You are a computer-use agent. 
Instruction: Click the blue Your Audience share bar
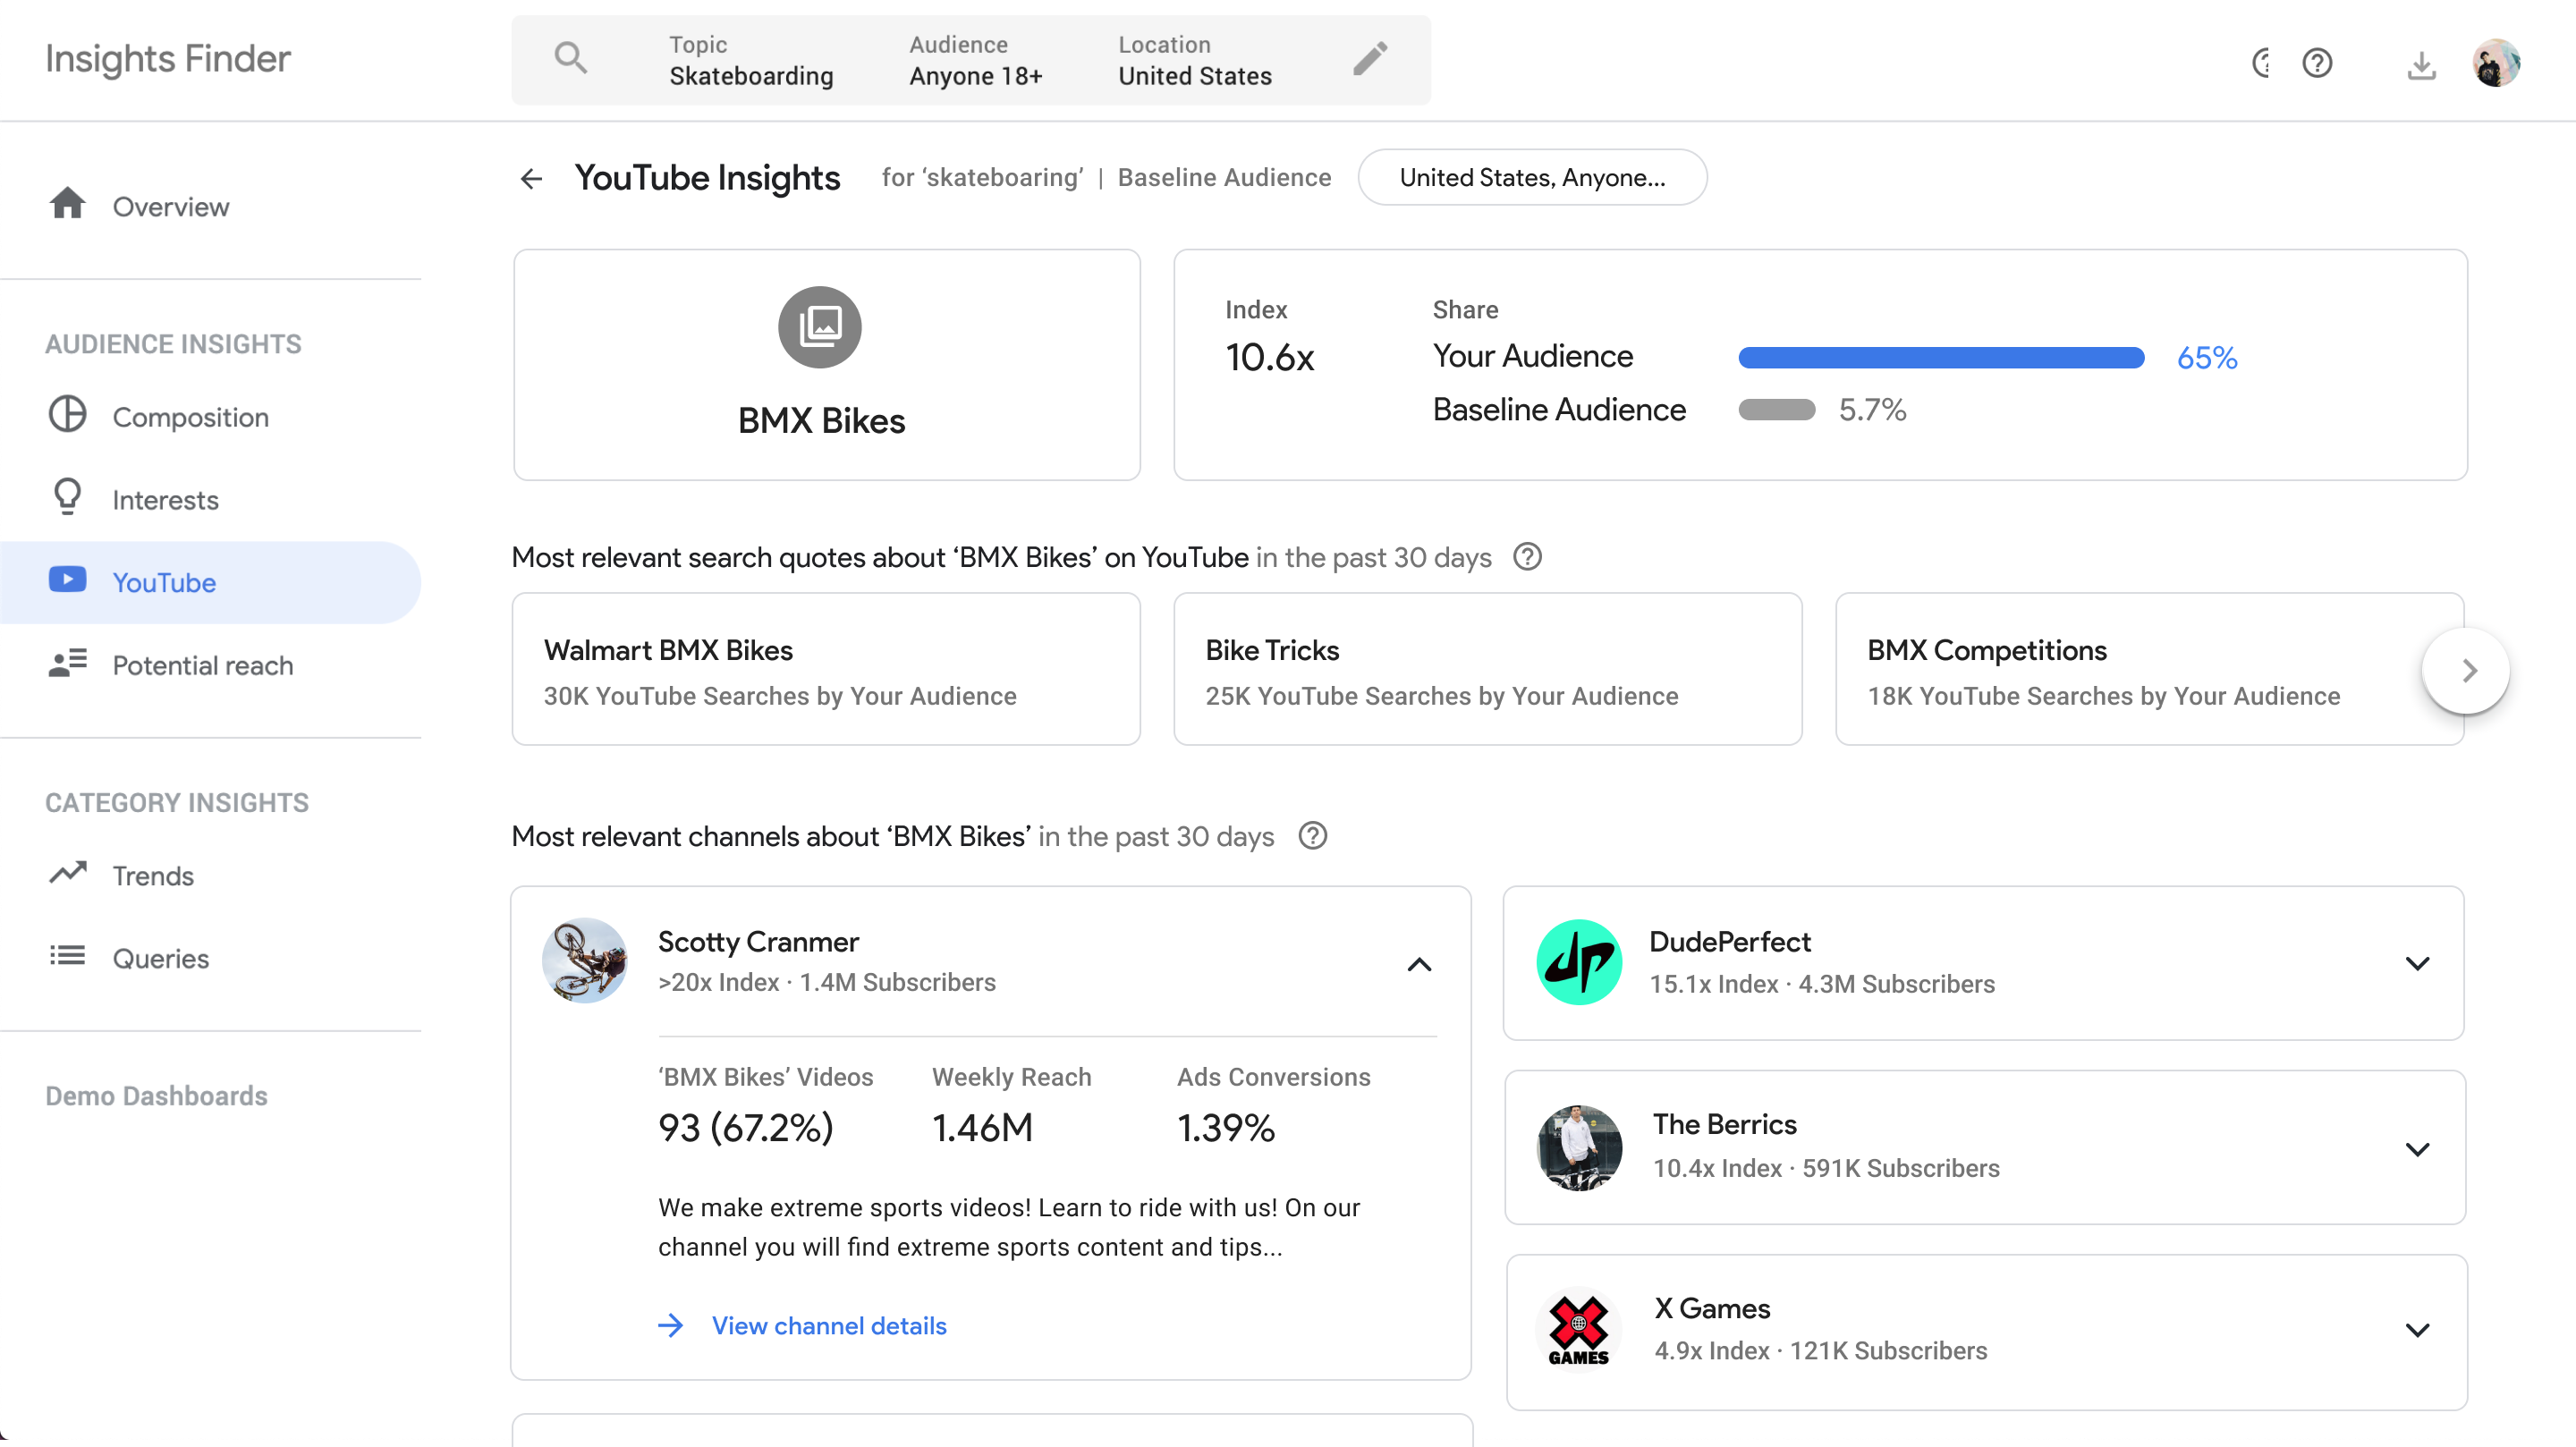1940,358
